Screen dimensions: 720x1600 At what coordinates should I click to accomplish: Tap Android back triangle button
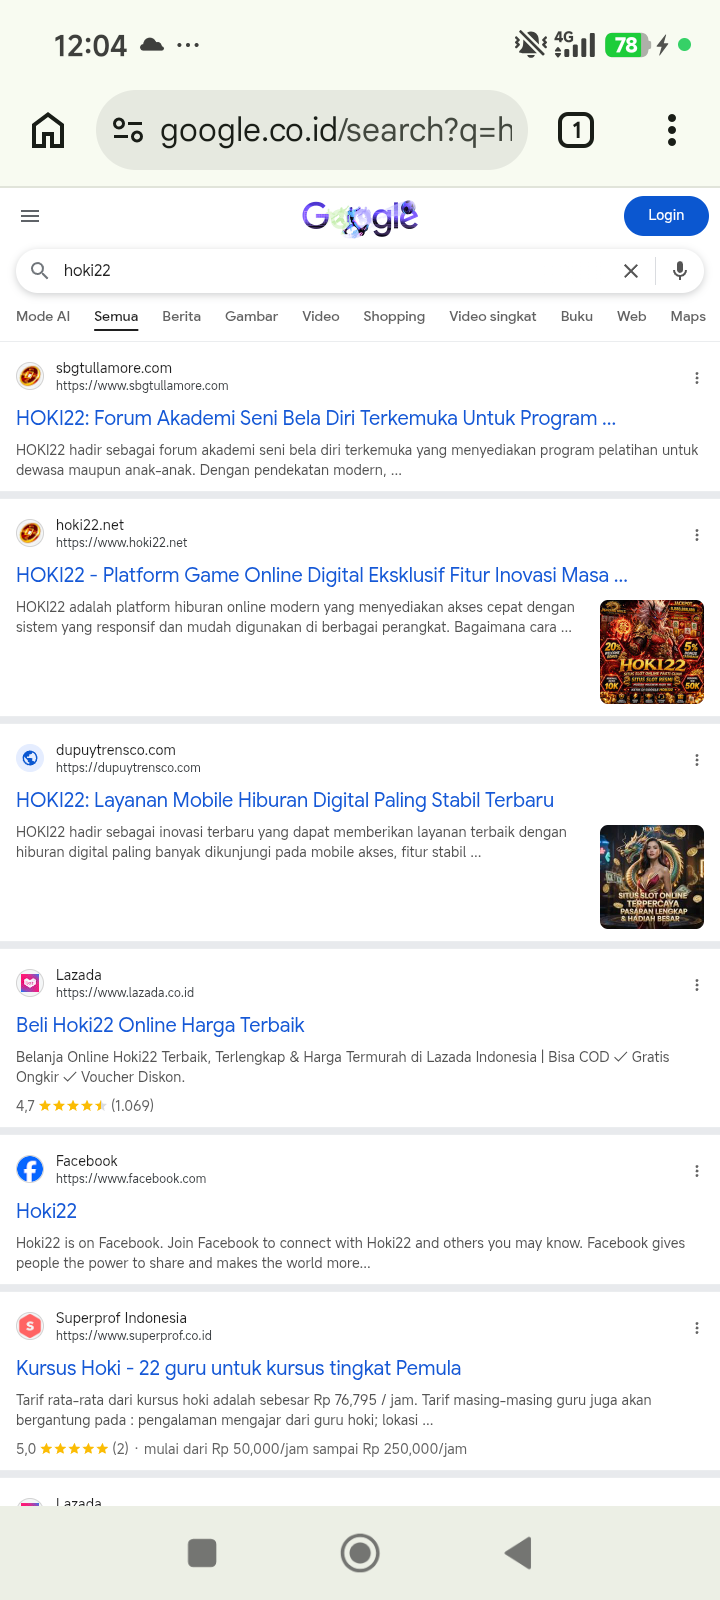(518, 1553)
